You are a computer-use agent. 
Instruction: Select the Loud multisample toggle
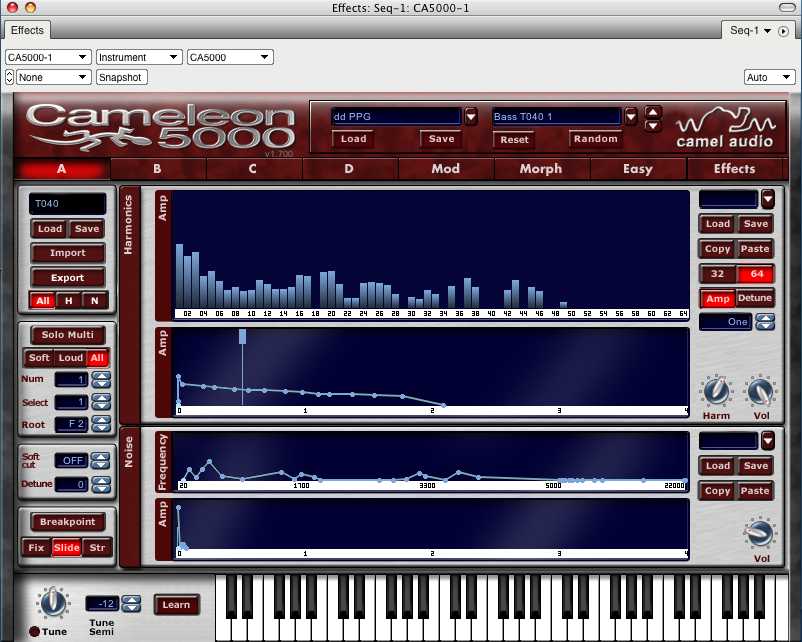coord(71,358)
